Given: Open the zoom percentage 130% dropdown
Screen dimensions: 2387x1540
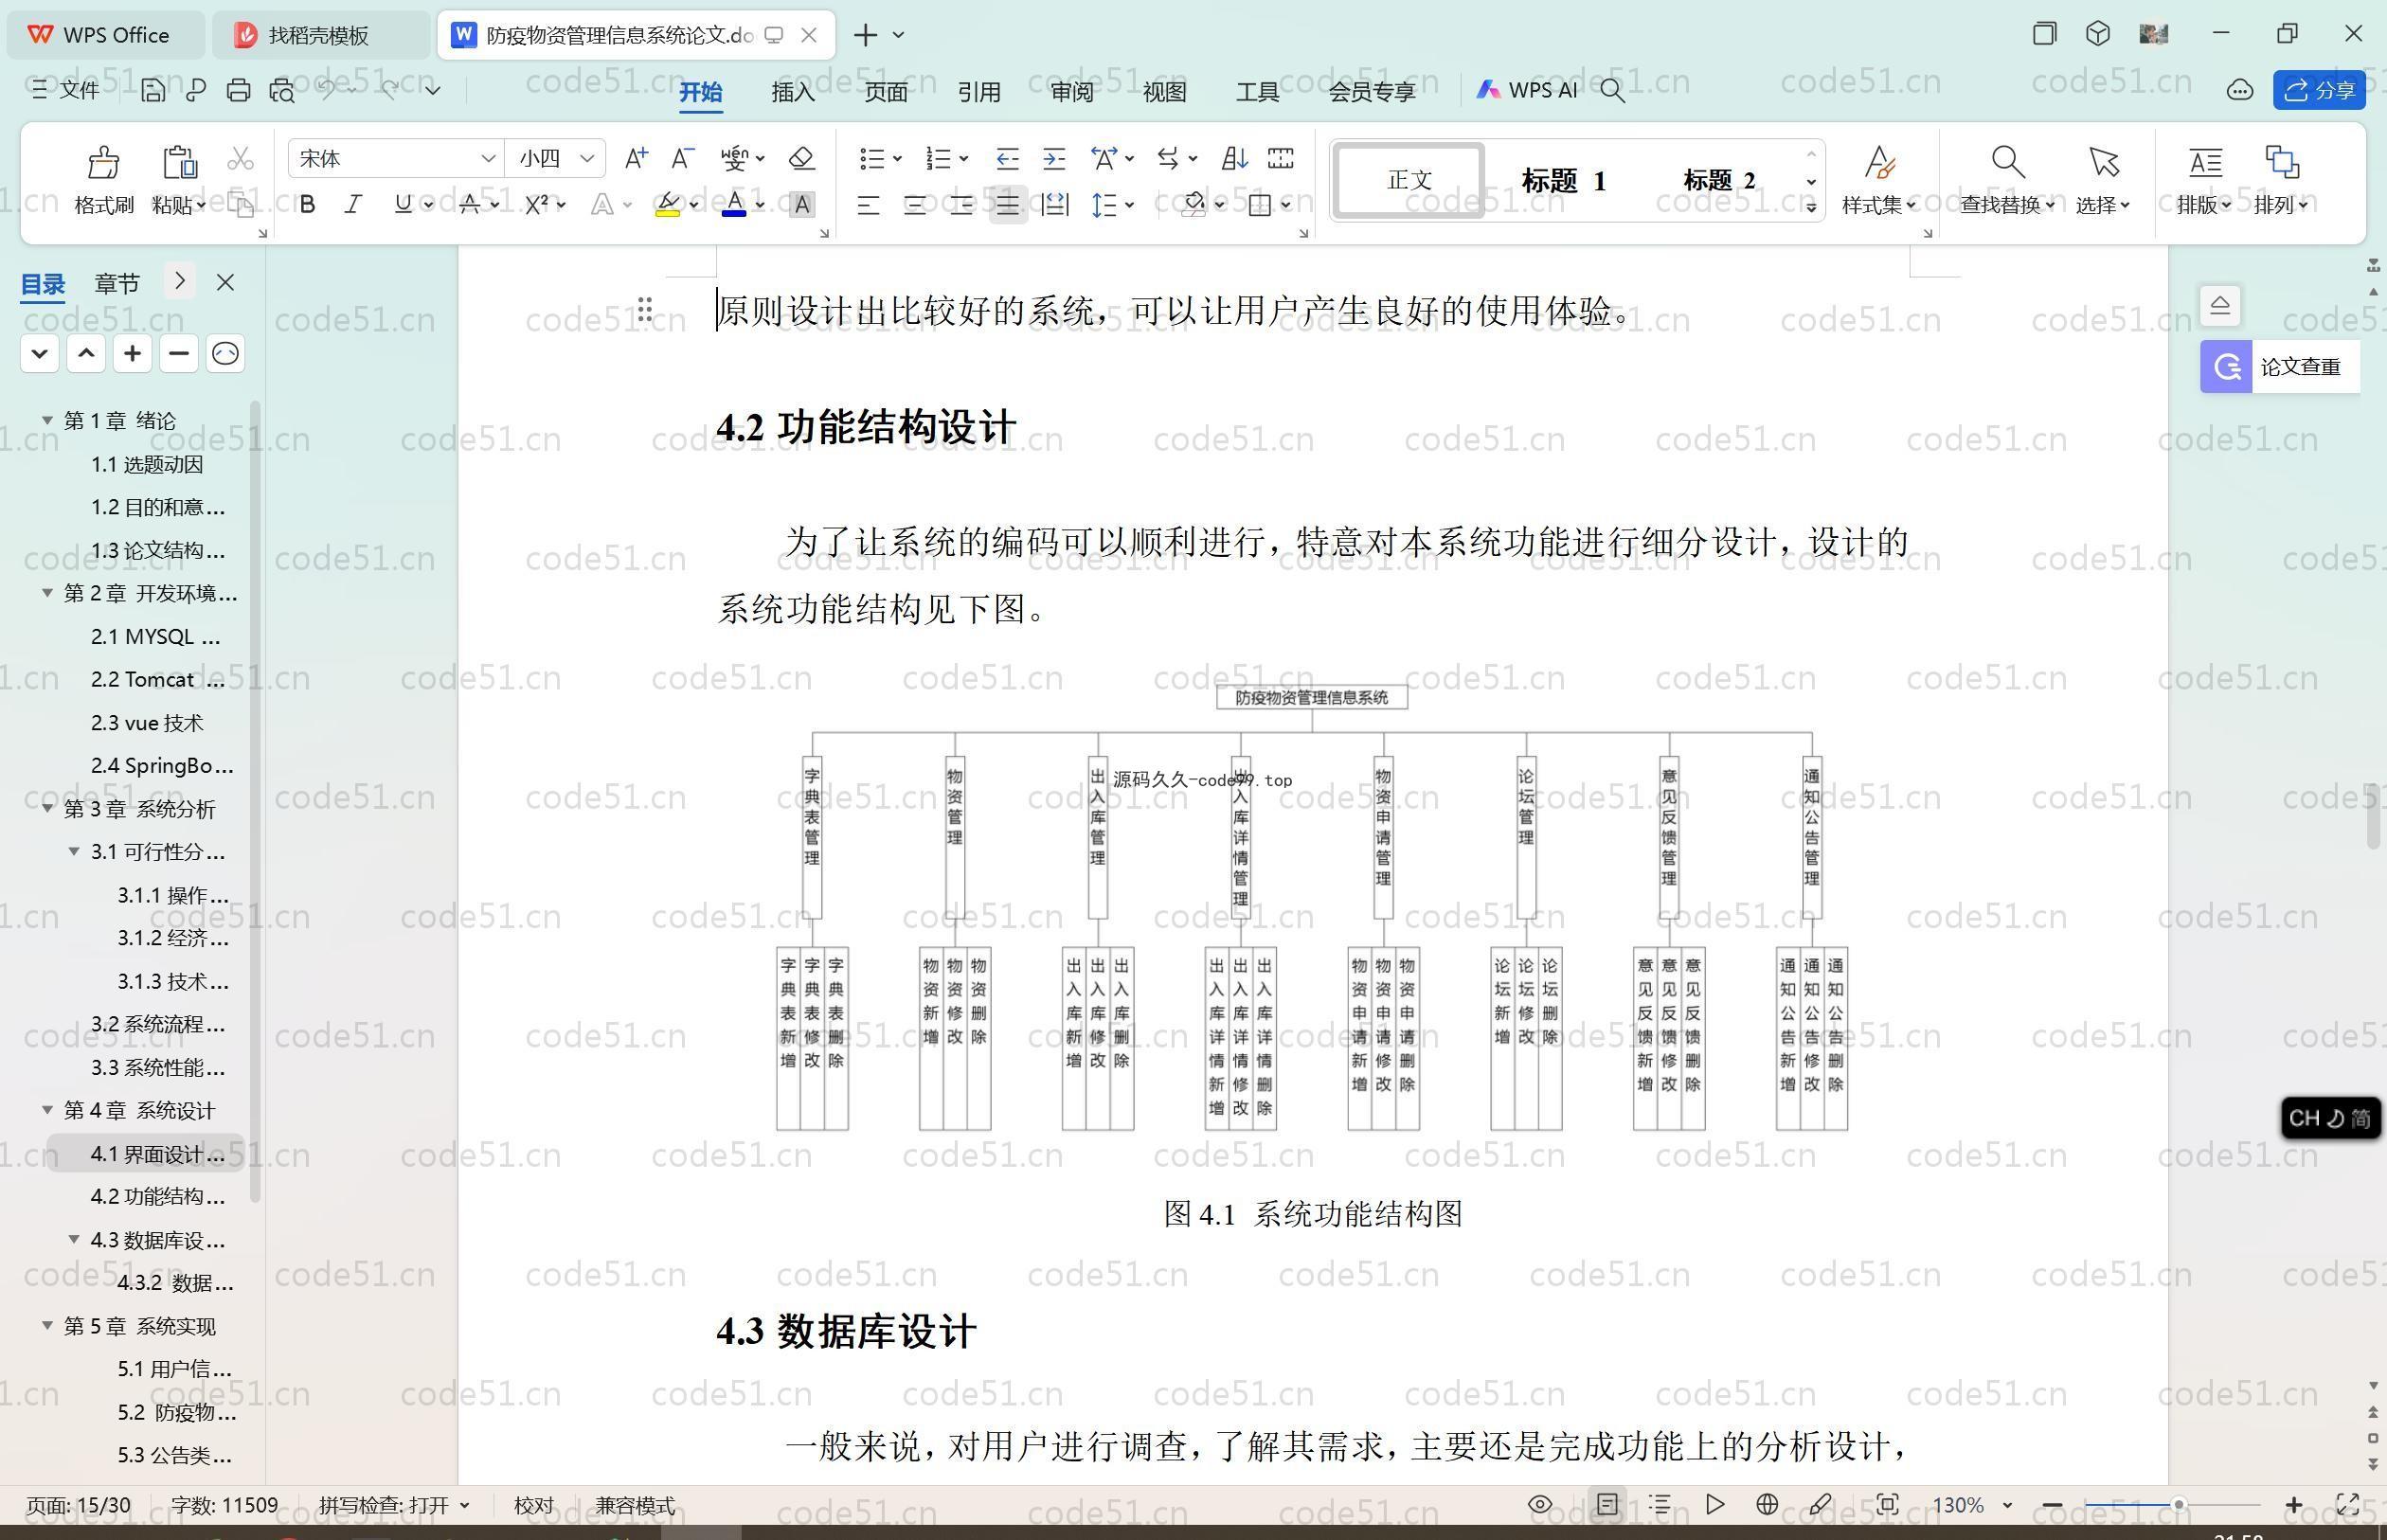Looking at the screenshot, I should (2007, 1505).
